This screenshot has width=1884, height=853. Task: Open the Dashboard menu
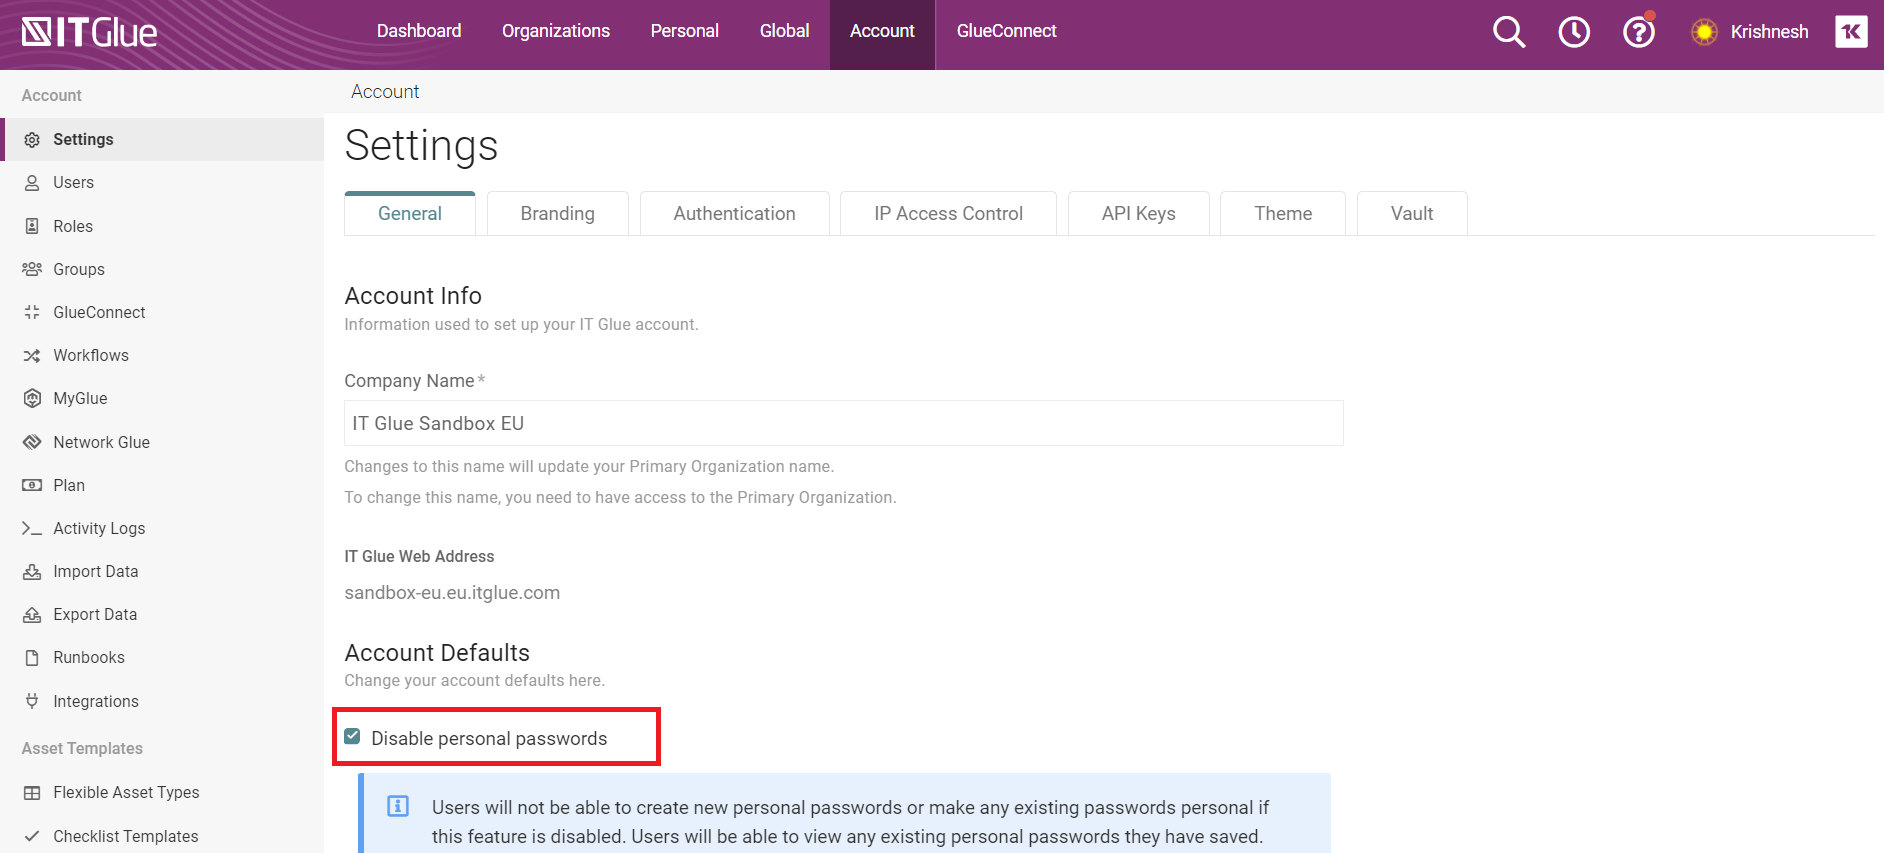tap(419, 31)
